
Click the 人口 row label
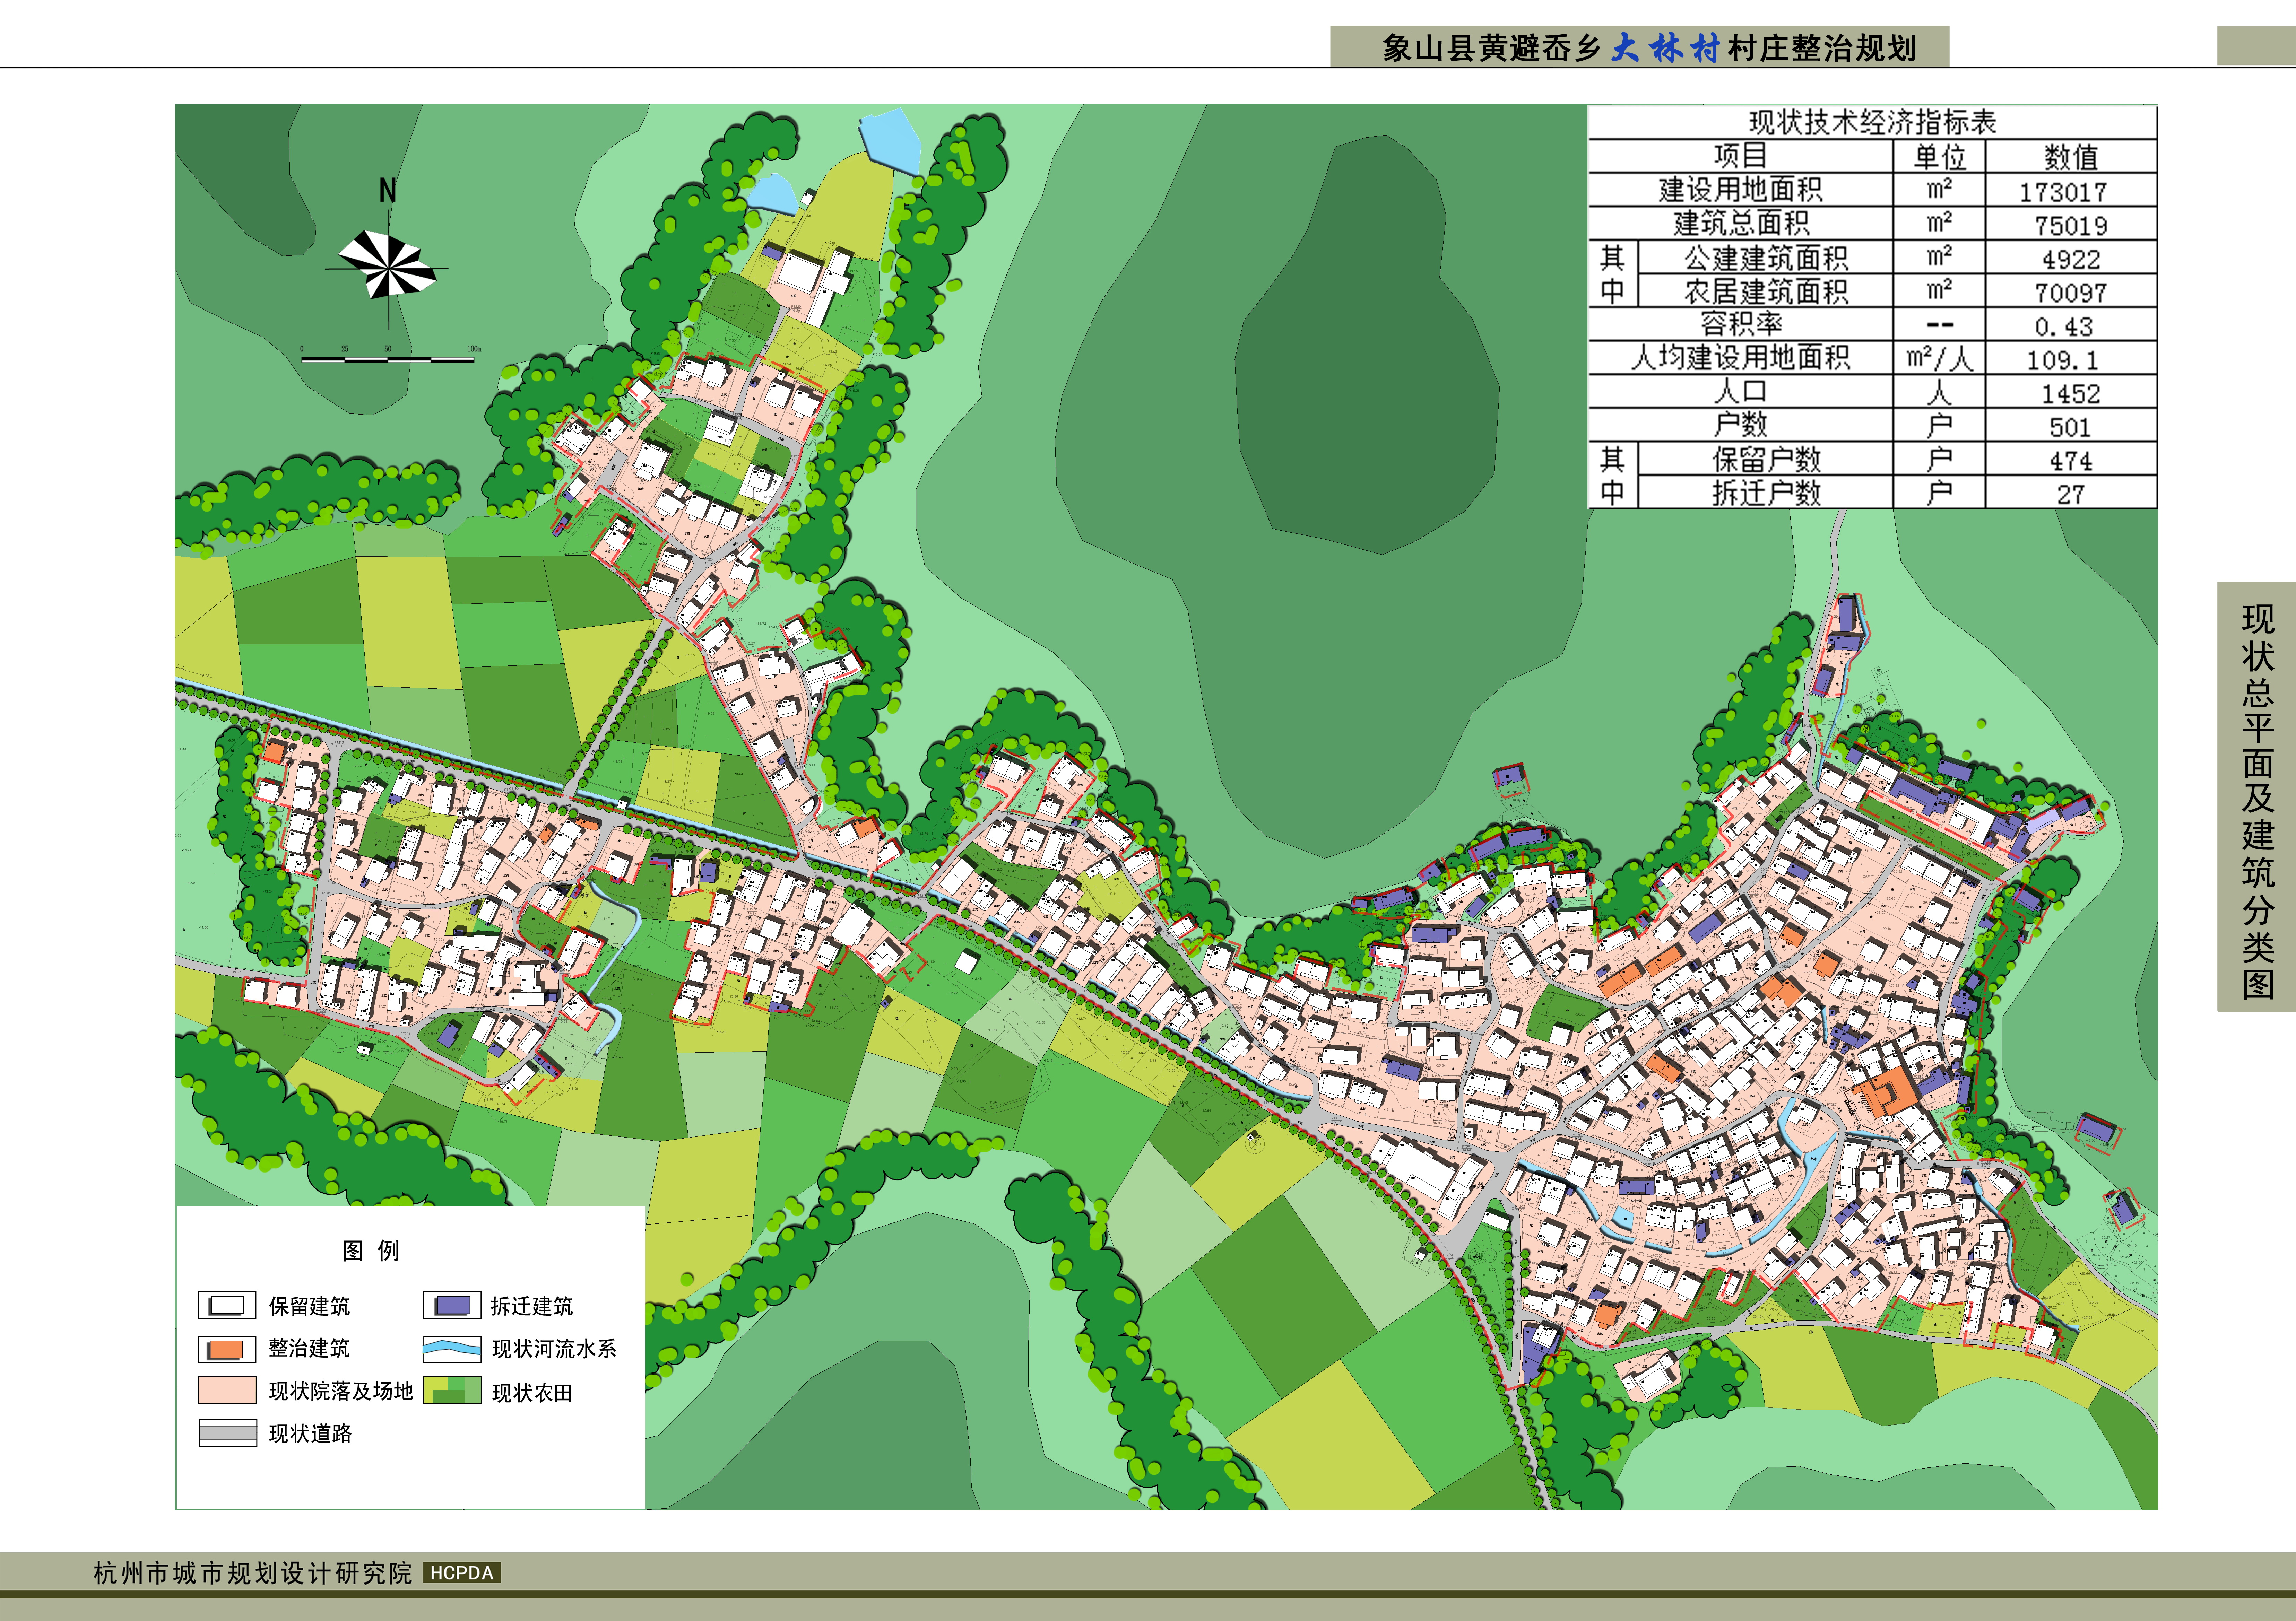pos(1740,391)
